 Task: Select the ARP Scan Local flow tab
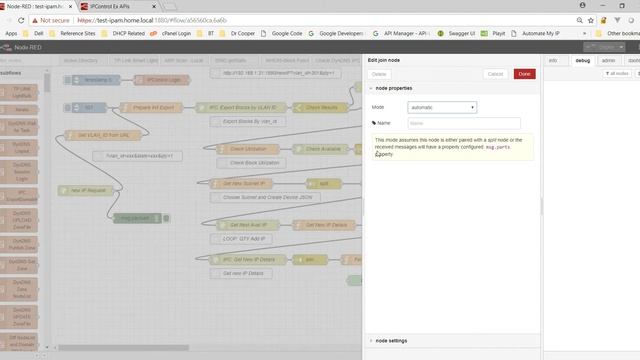click(x=184, y=60)
